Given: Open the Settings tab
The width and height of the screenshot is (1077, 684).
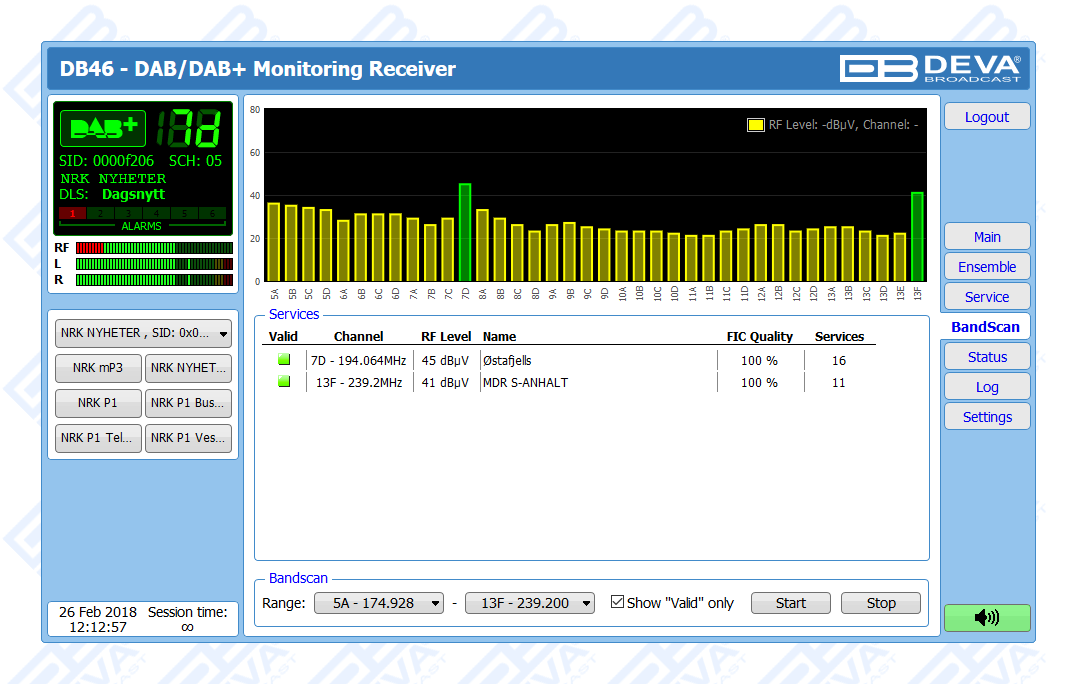Looking at the screenshot, I should [986, 417].
